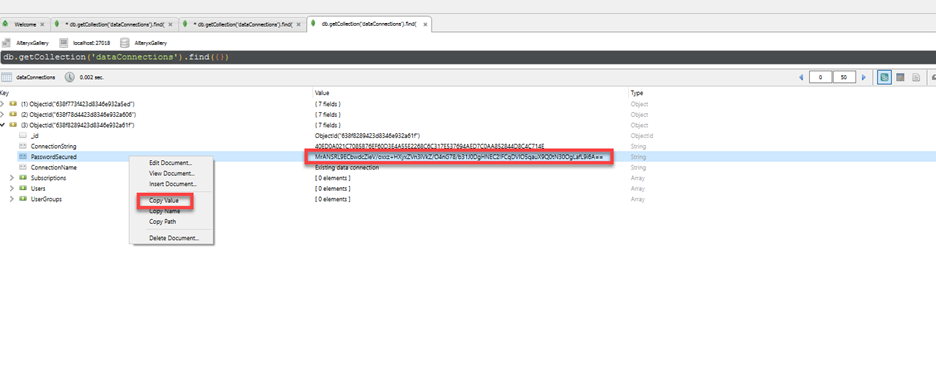Go to next page with right arrow
Image resolution: width=936 pixels, height=392 pixels.
click(863, 78)
